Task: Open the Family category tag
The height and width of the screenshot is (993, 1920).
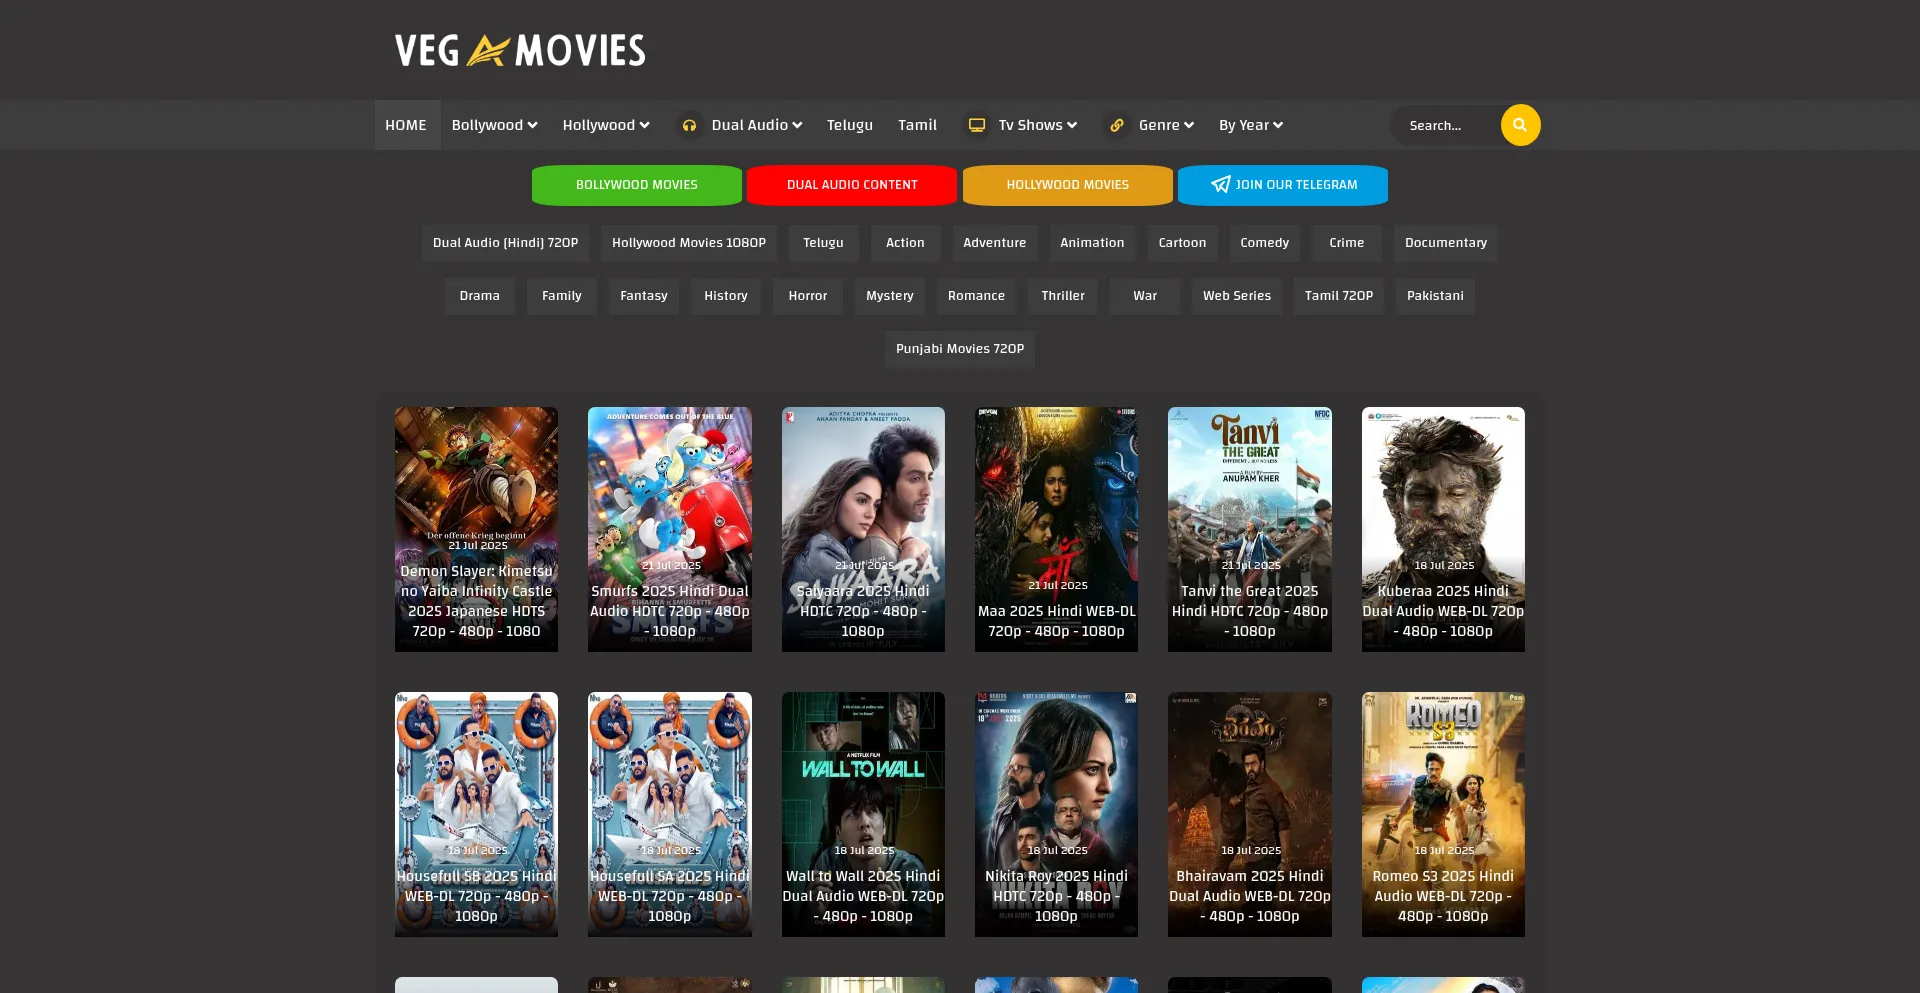Action: [561, 296]
